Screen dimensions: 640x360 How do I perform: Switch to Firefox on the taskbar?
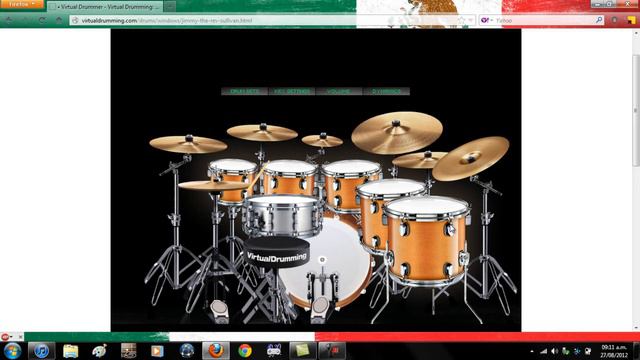tap(216, 351)
